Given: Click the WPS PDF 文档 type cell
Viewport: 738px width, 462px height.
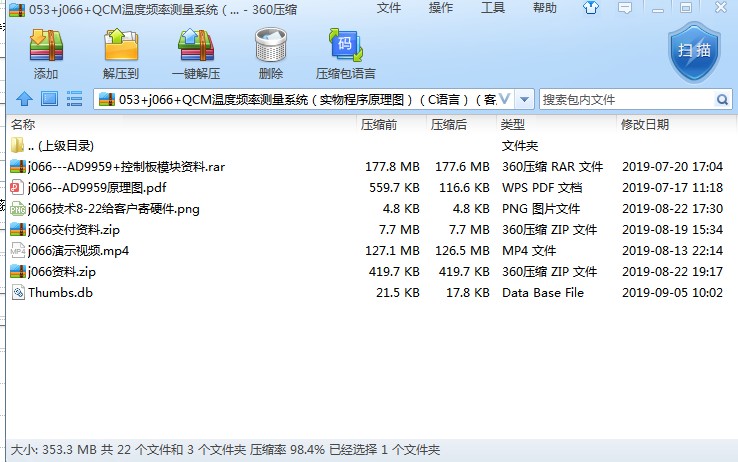Looking at the screenshot, I should [542, 188].
